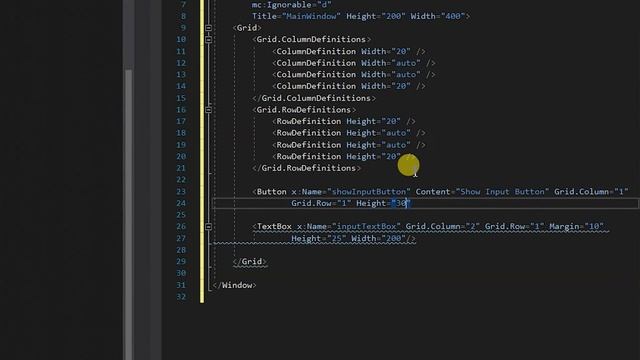Image resolution: width=640 pixels, height=360 pixels.
Task: Click the closing Window tag on line 31
Action: click(234, 285)
